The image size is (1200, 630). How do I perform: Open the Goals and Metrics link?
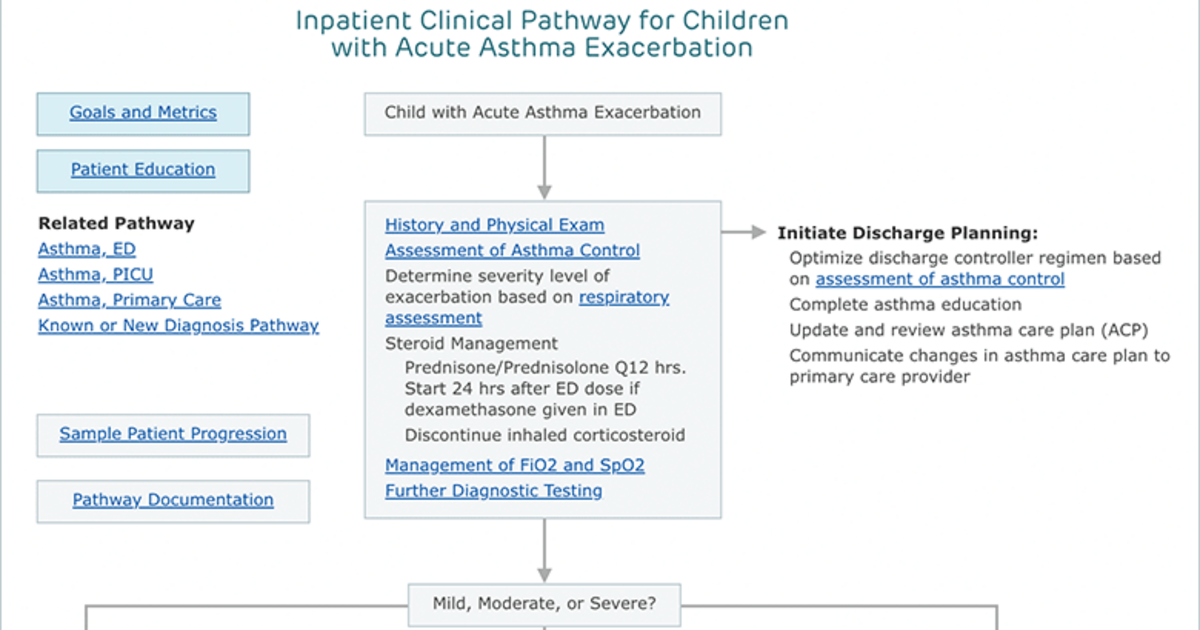coord(143,113)
